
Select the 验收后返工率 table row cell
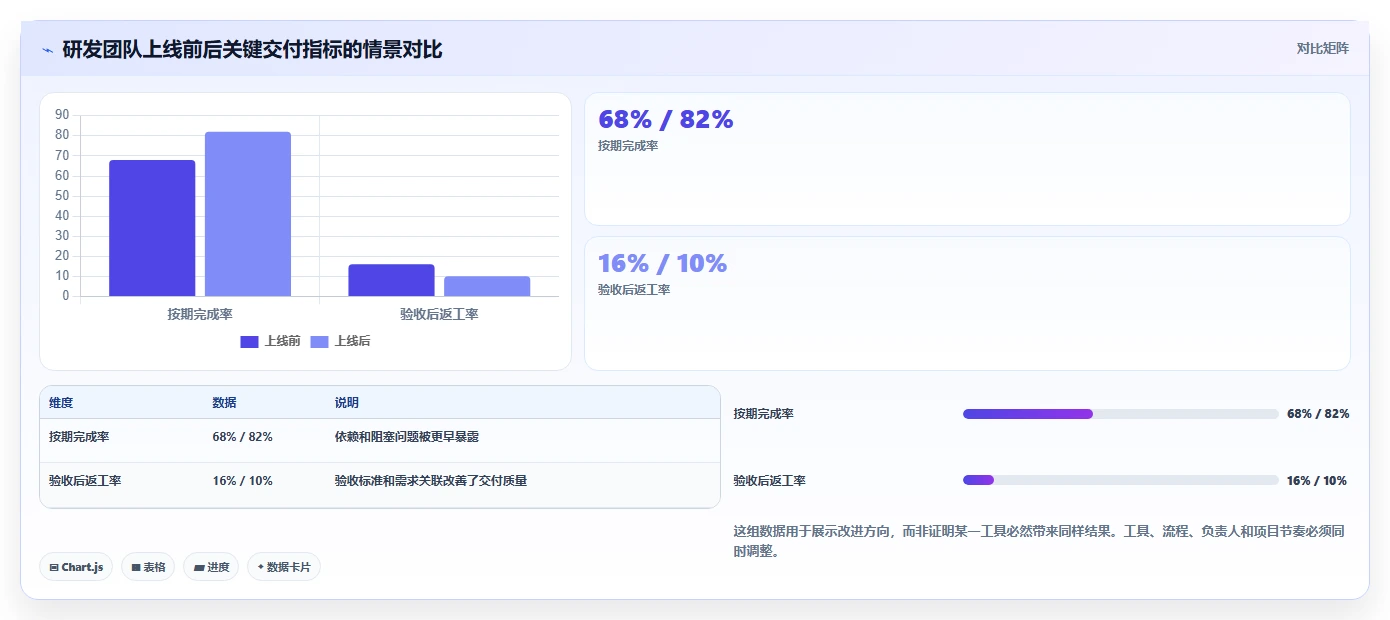(x=85, y=481)
